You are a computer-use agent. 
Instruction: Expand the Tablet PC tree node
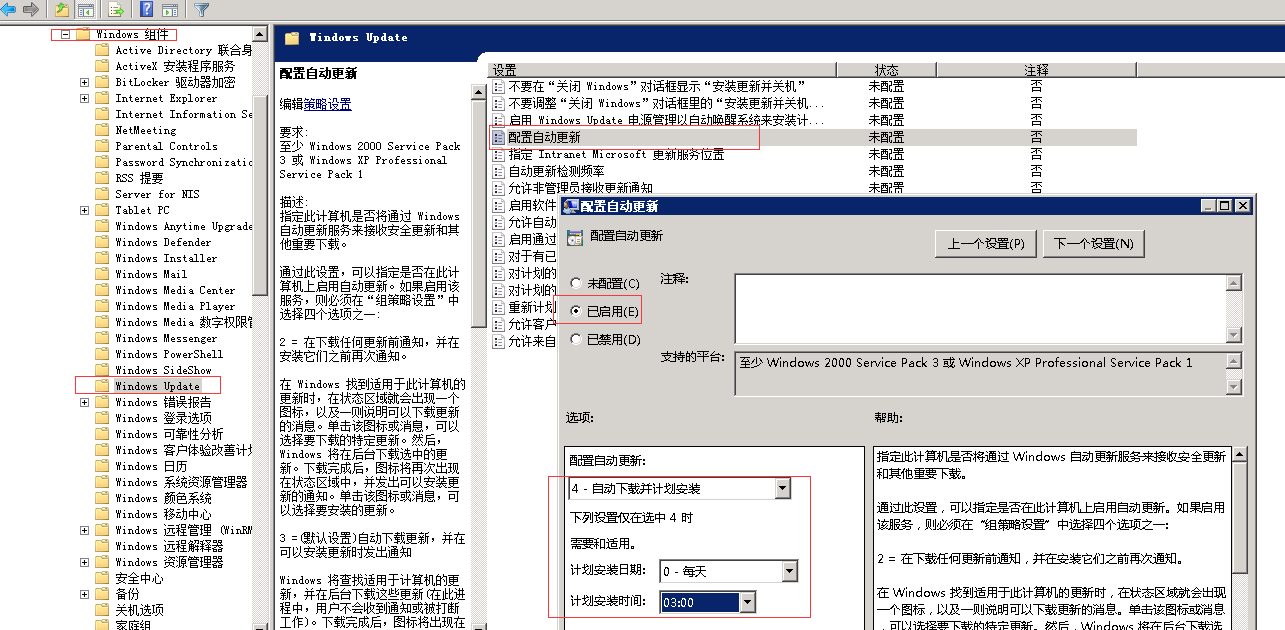coord(85,210)
